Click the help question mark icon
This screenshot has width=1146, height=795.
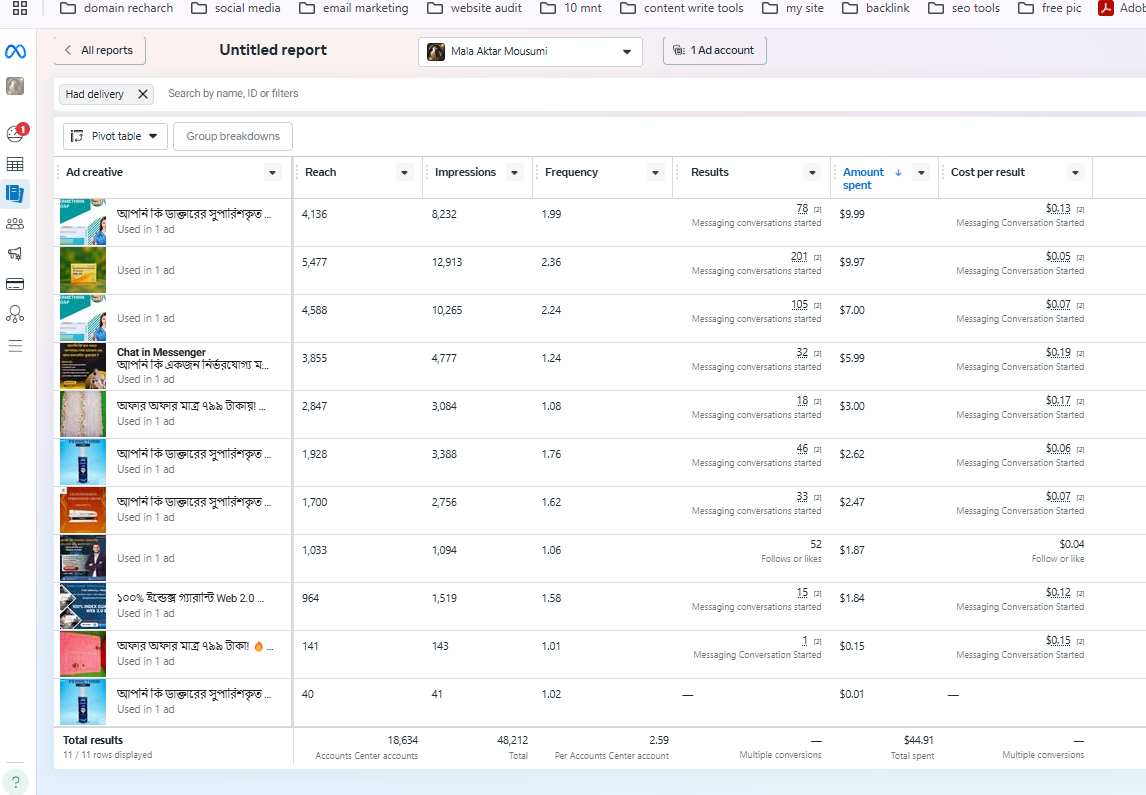(15, 782)
